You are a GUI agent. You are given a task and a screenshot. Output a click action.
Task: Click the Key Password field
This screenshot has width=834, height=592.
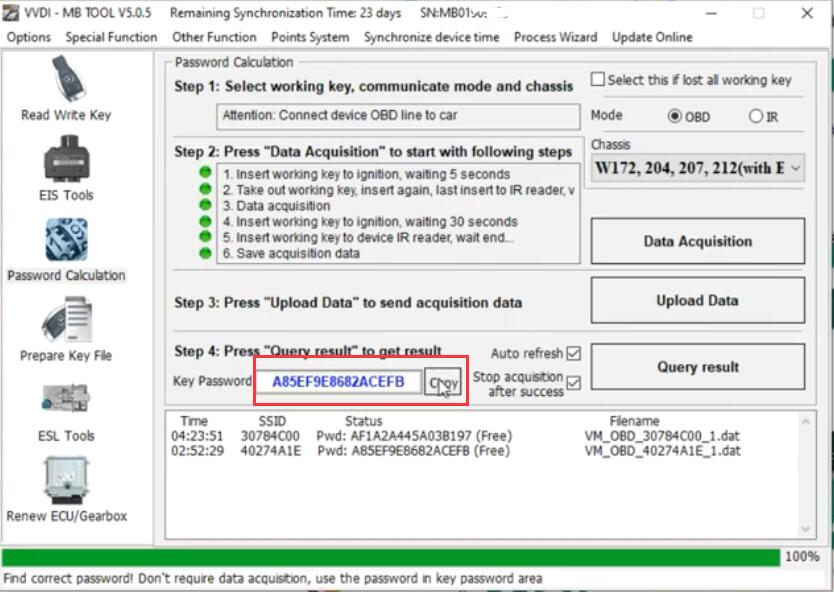[339, 382]
